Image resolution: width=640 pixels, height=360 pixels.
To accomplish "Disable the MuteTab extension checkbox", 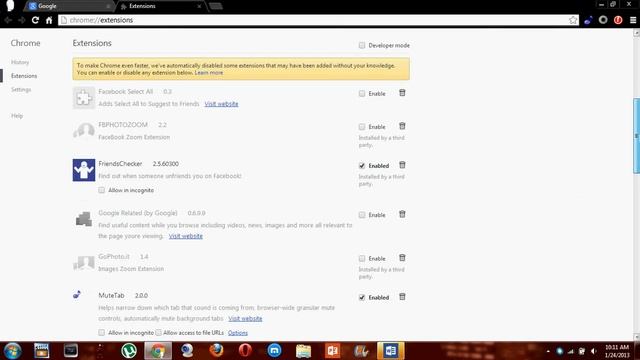I will (x=362, y=298).
